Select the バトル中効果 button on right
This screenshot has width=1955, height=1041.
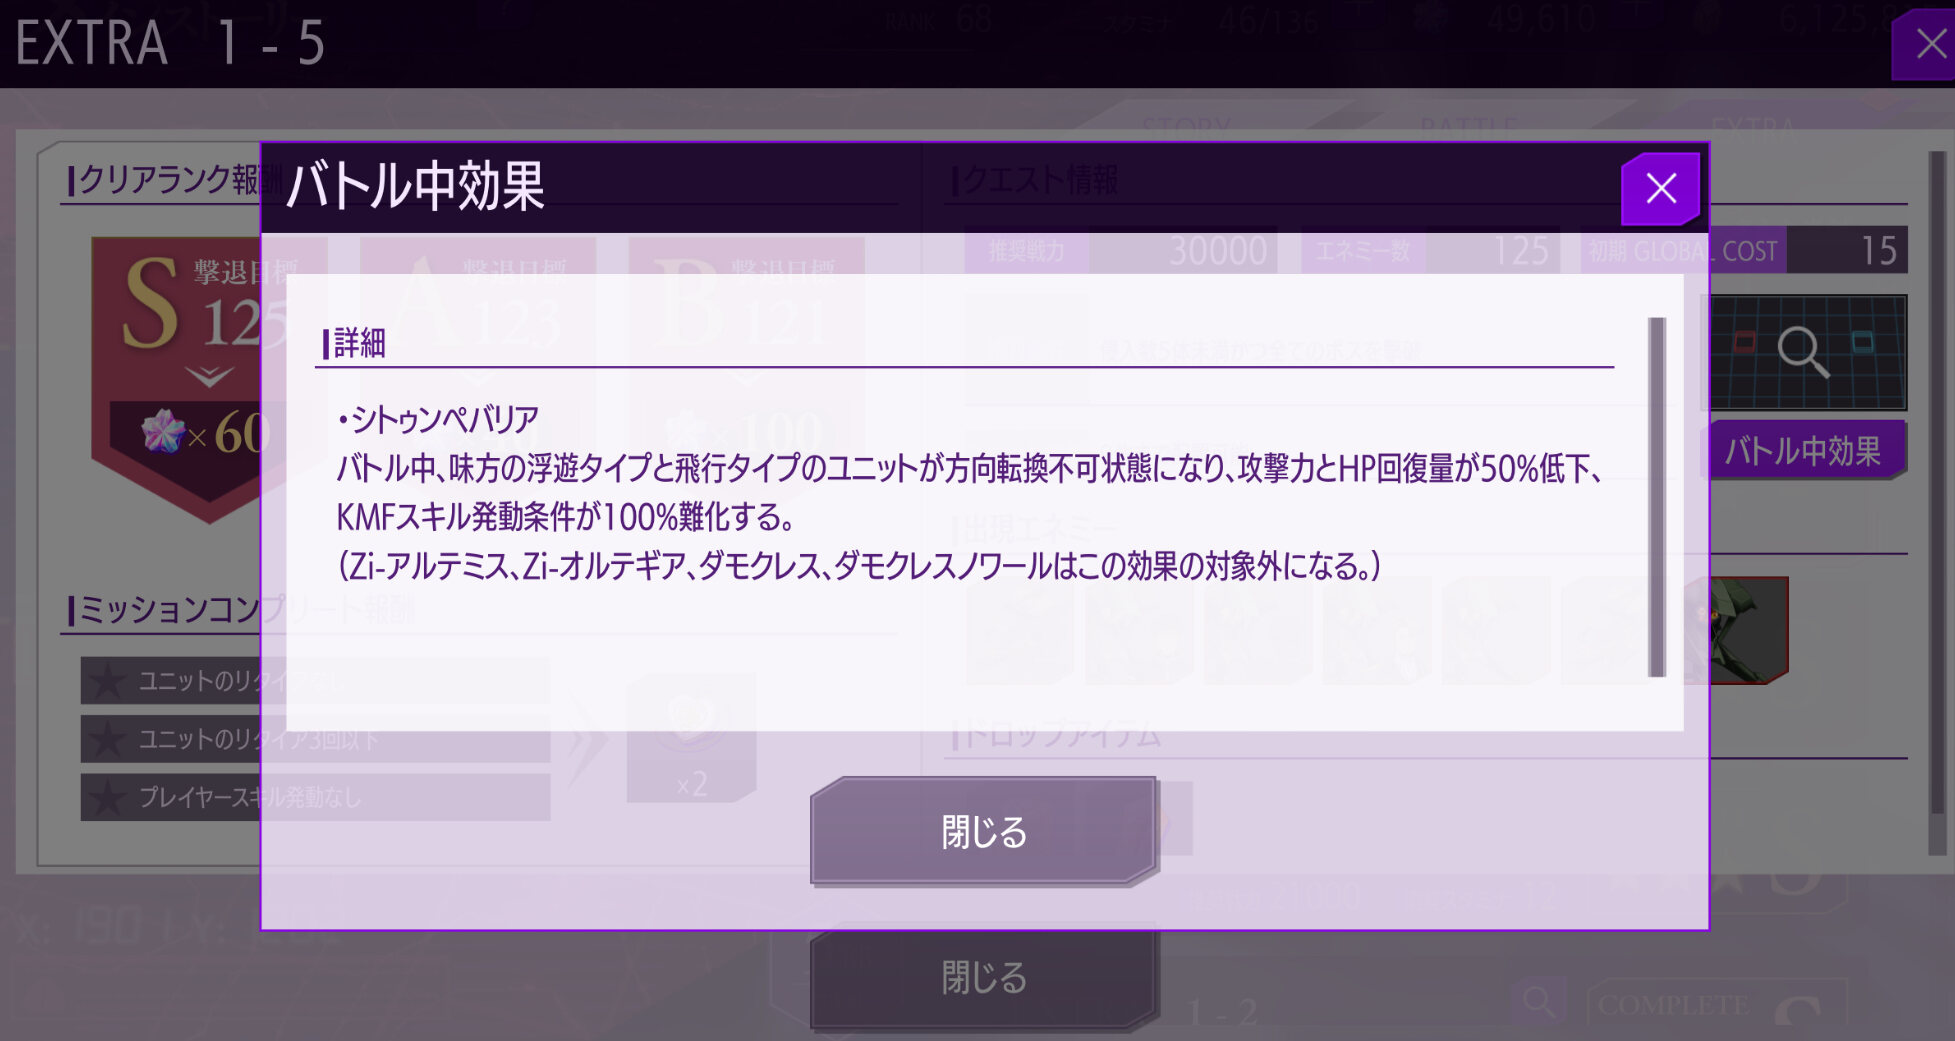[x=1804, y=451]
